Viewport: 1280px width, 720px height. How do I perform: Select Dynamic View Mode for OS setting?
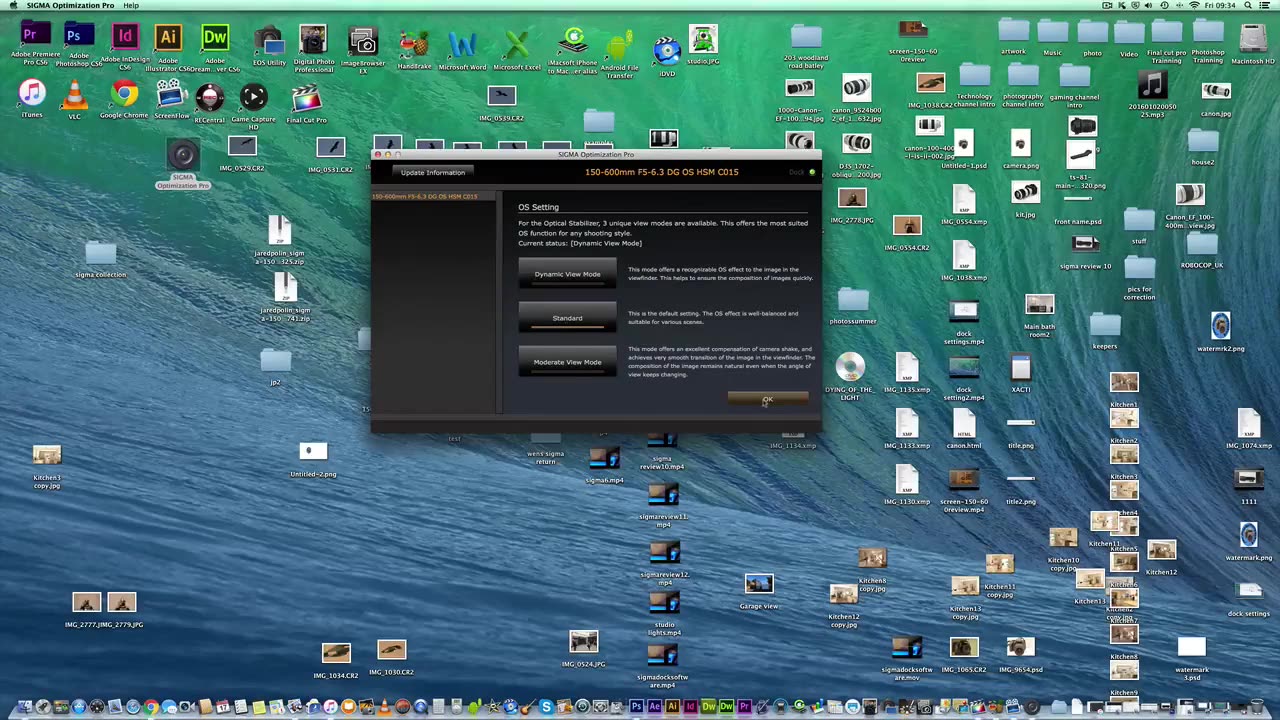567,274
